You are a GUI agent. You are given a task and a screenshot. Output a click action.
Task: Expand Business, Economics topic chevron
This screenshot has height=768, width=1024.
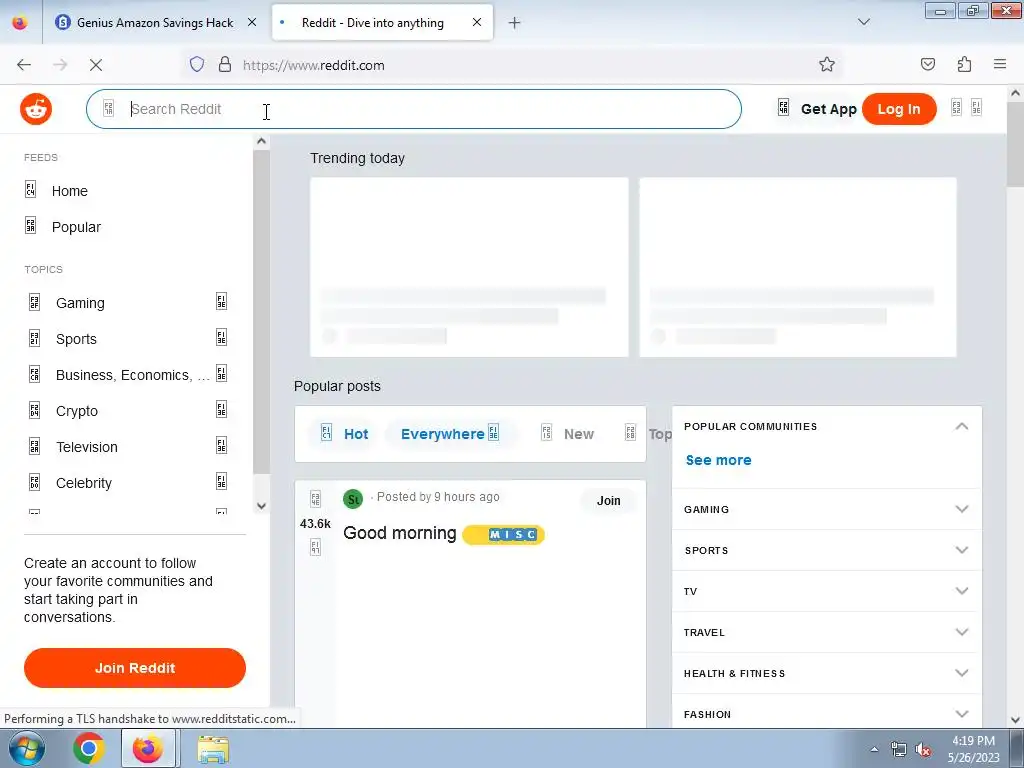tap(221, 374)
